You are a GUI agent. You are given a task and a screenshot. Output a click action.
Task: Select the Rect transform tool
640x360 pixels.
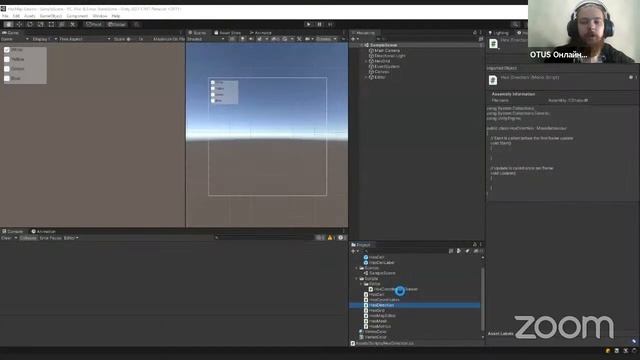(x=51, y=24)
